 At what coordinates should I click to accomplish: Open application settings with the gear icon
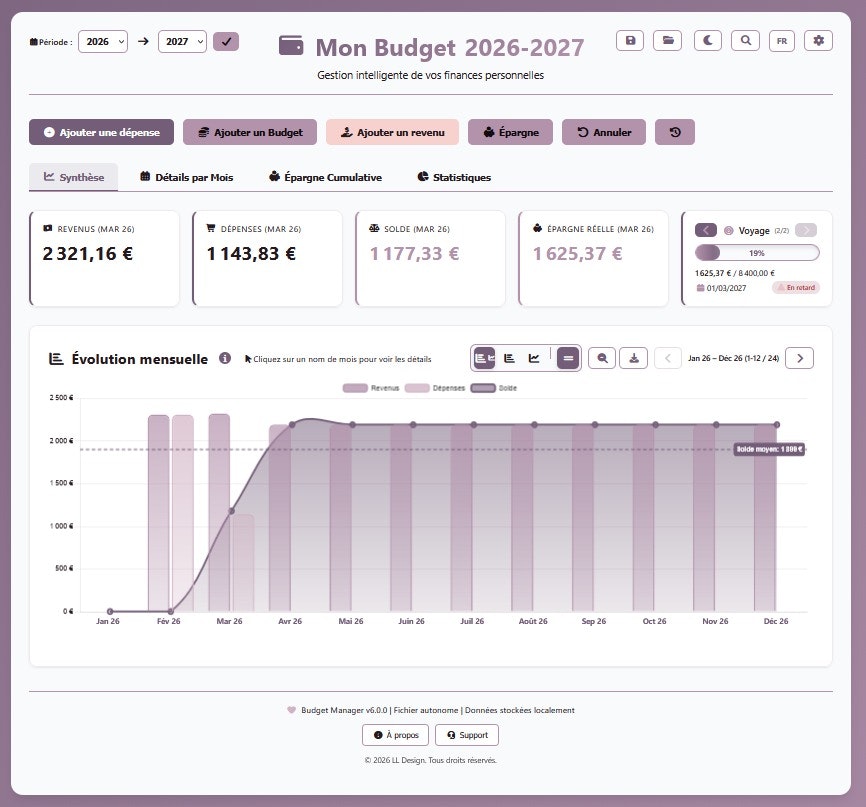[x=820, y=40]
